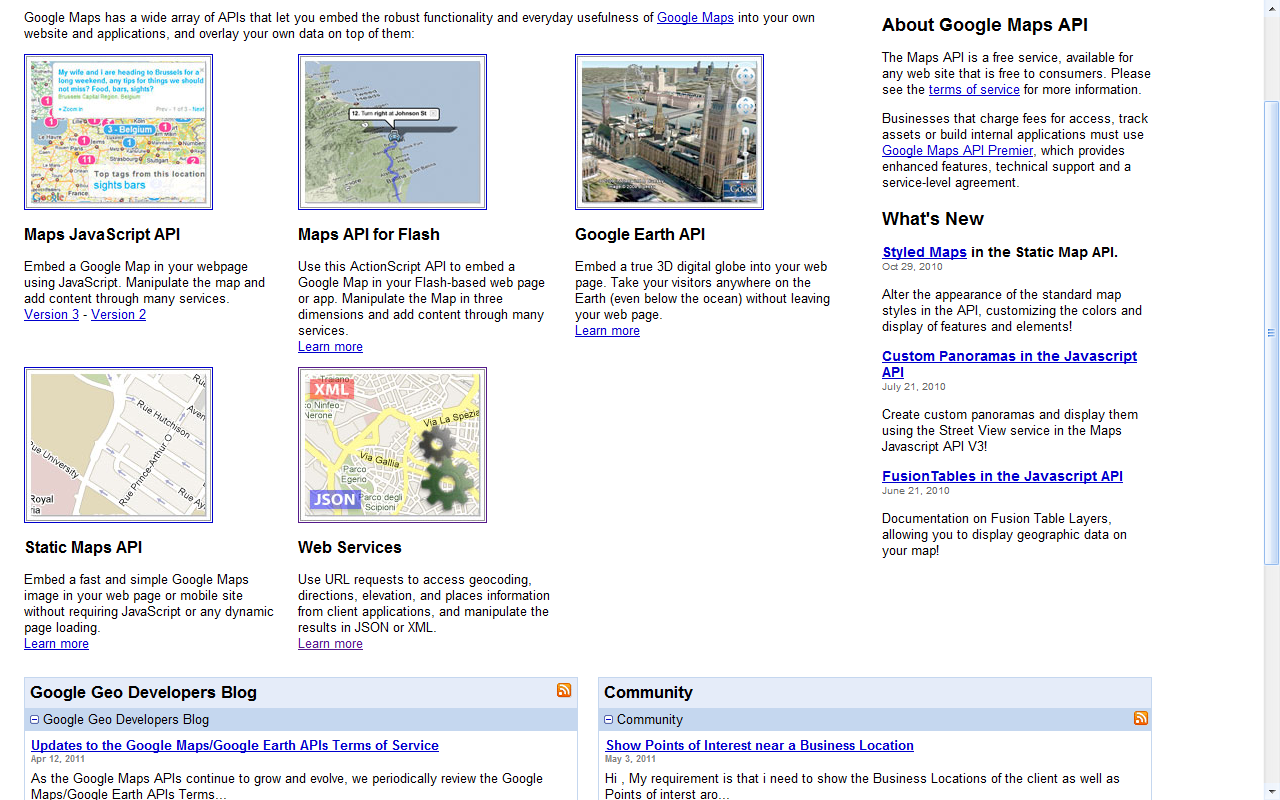Collapse the Google Geo Developers Blog section
Viewport: 1280px width, 800px height.
pos(34,719)
